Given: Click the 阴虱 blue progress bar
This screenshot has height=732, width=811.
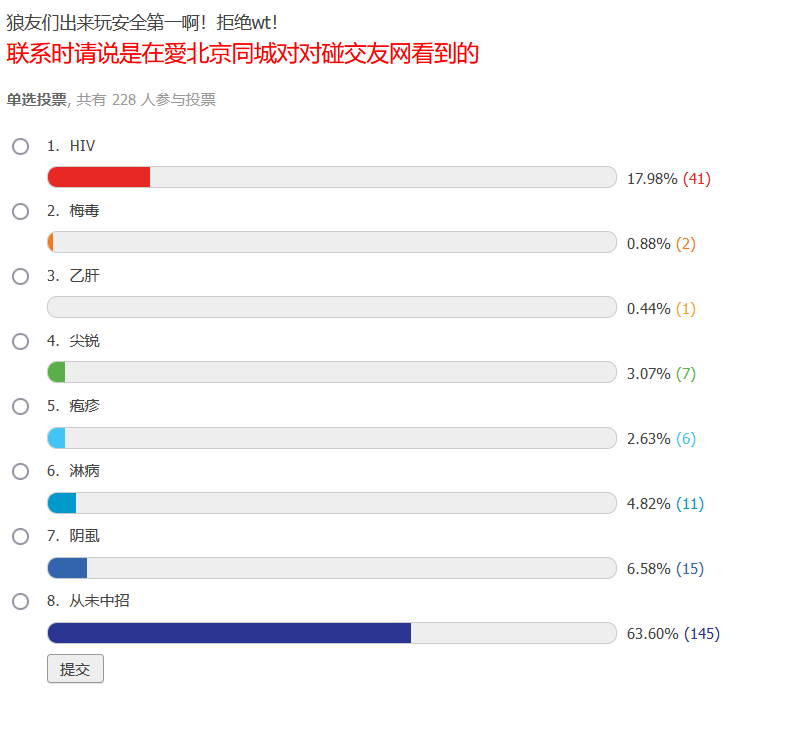Looking at the screenshot, I should click(67, 568).
